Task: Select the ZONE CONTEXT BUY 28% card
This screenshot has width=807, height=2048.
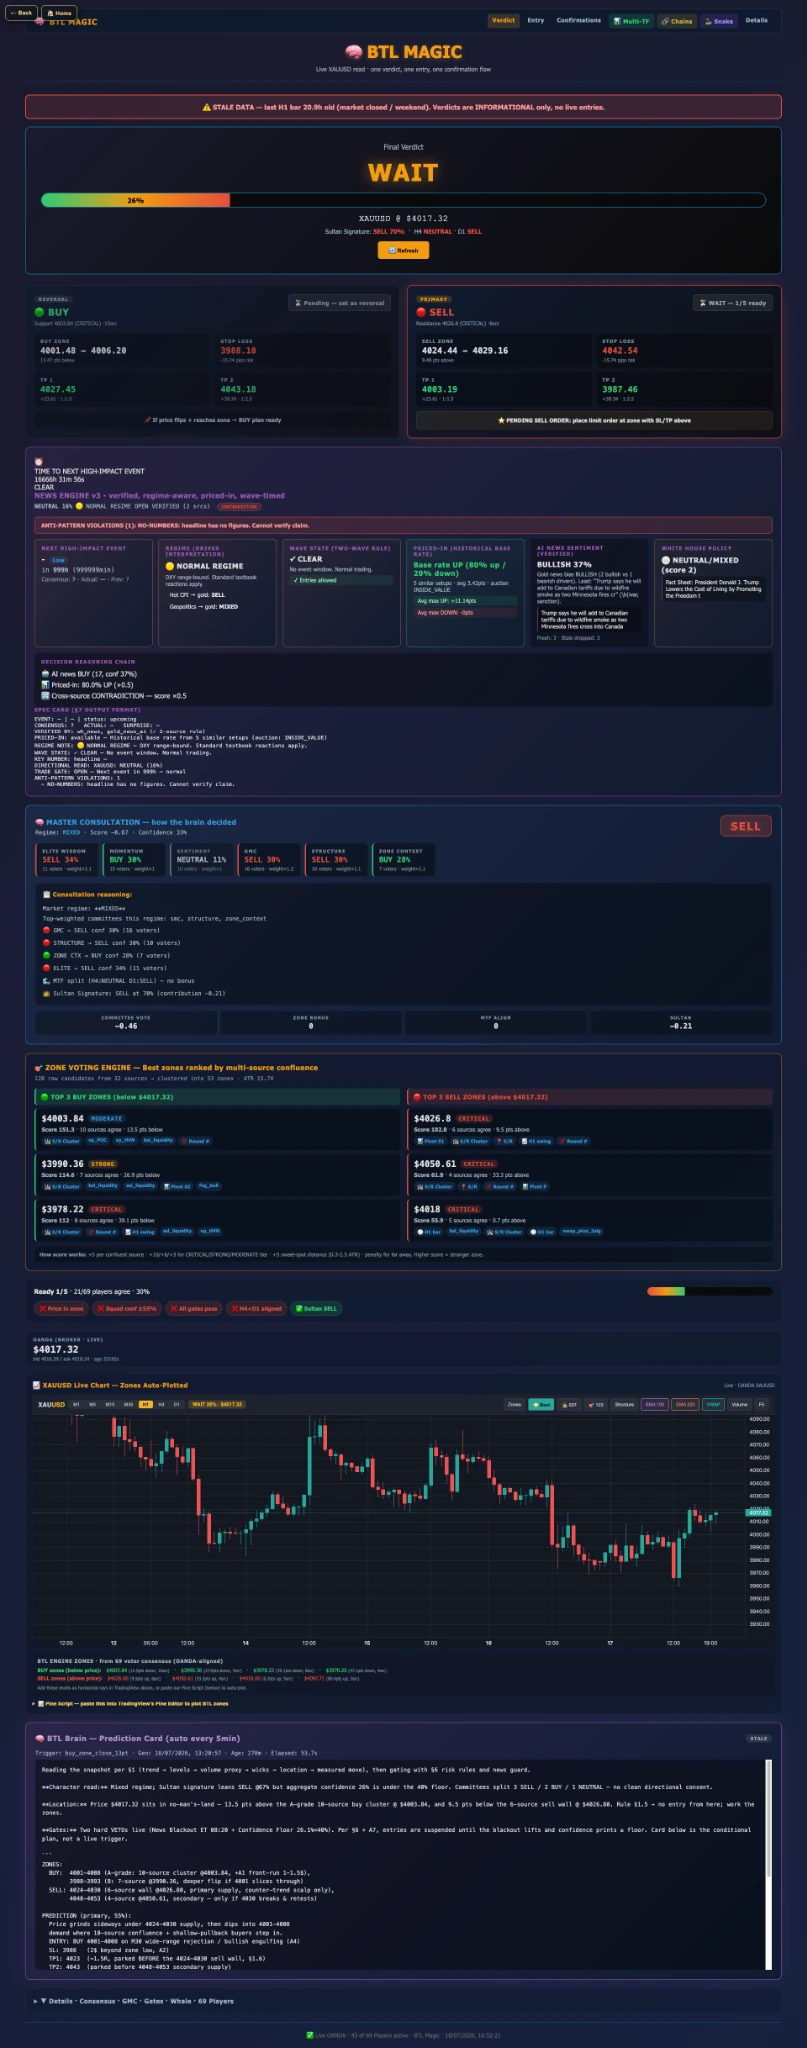Action: coord(404,860)
